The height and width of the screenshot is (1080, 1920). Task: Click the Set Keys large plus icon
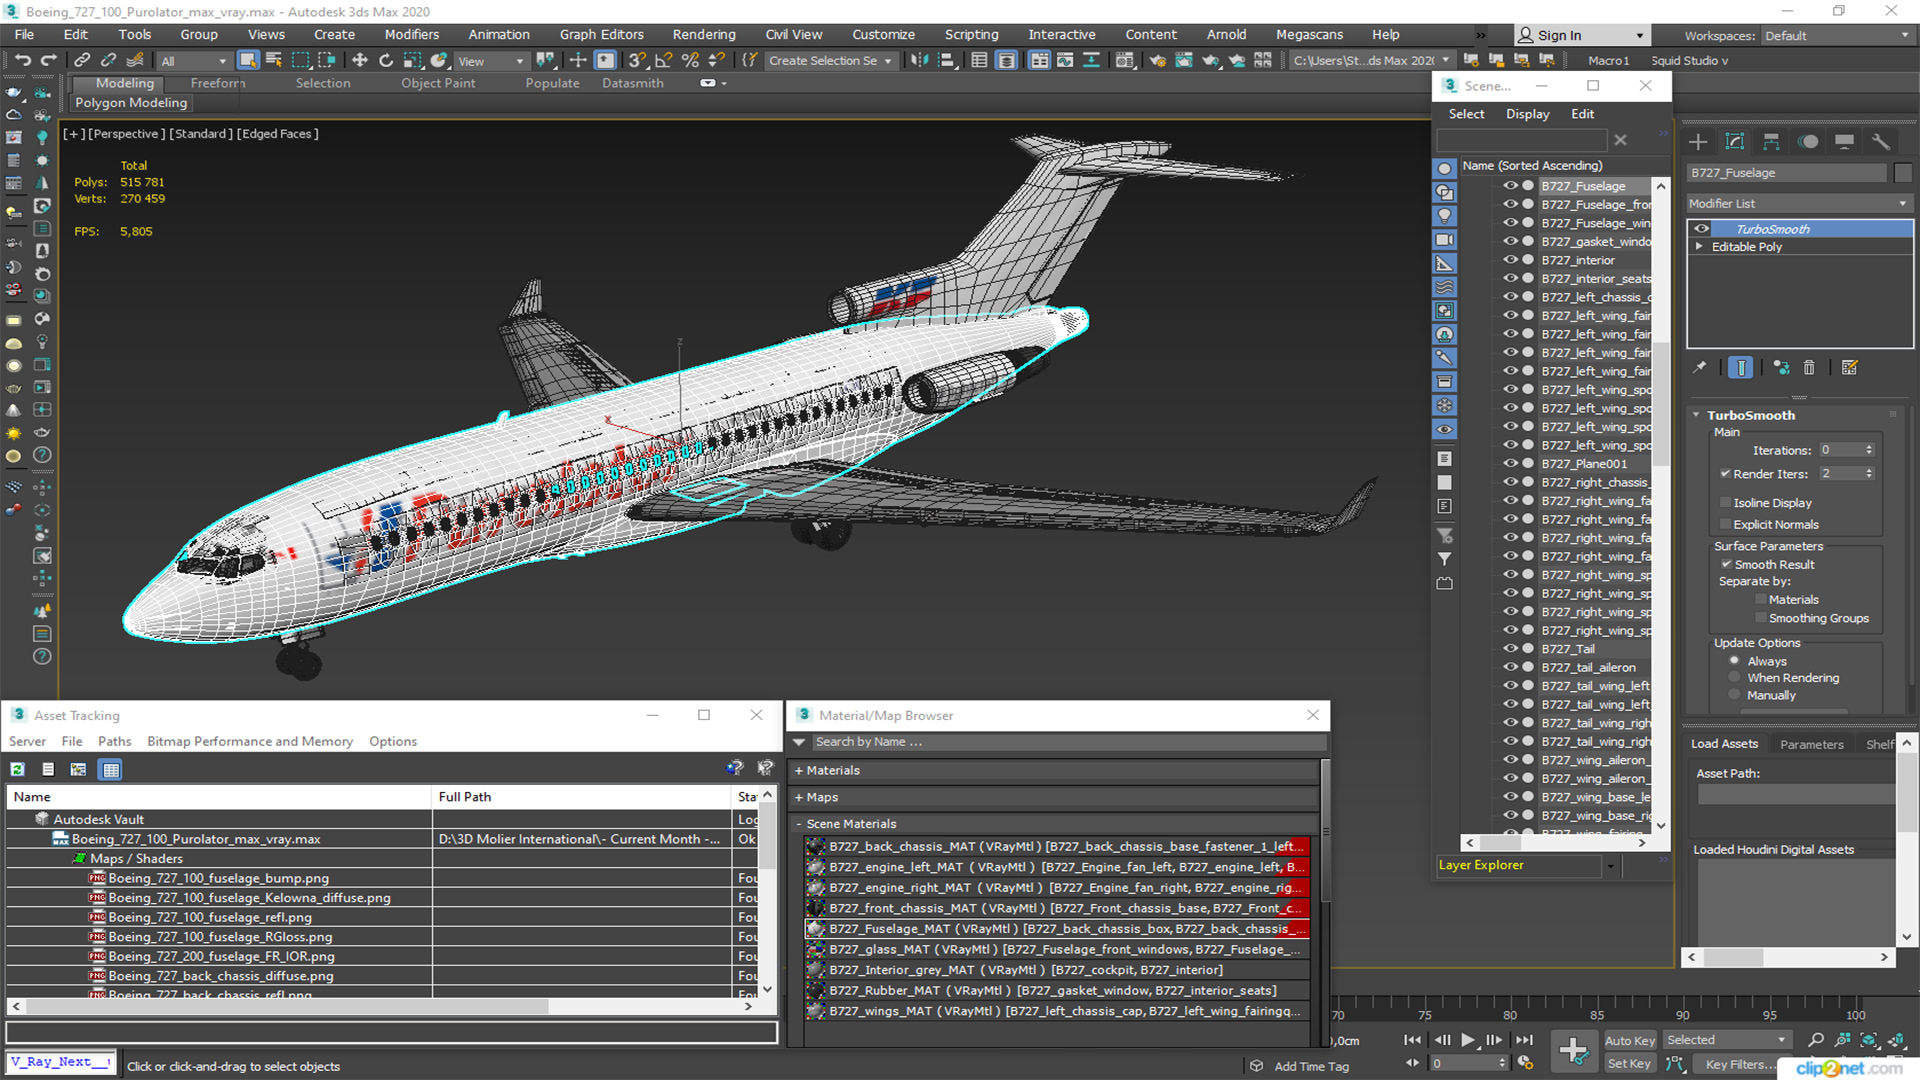point(1573,1051)
